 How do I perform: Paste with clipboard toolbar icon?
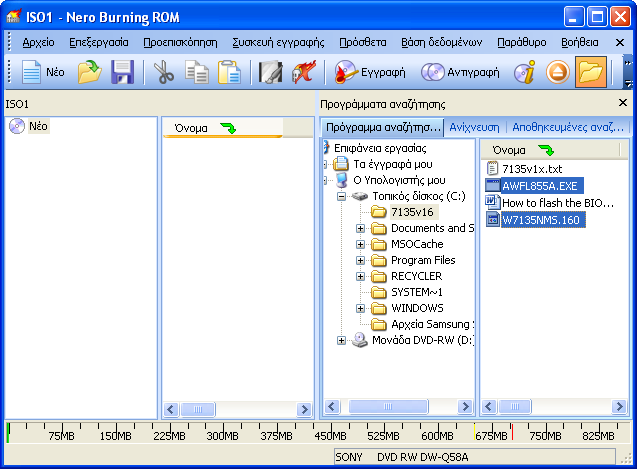click(x=229, y=72)
